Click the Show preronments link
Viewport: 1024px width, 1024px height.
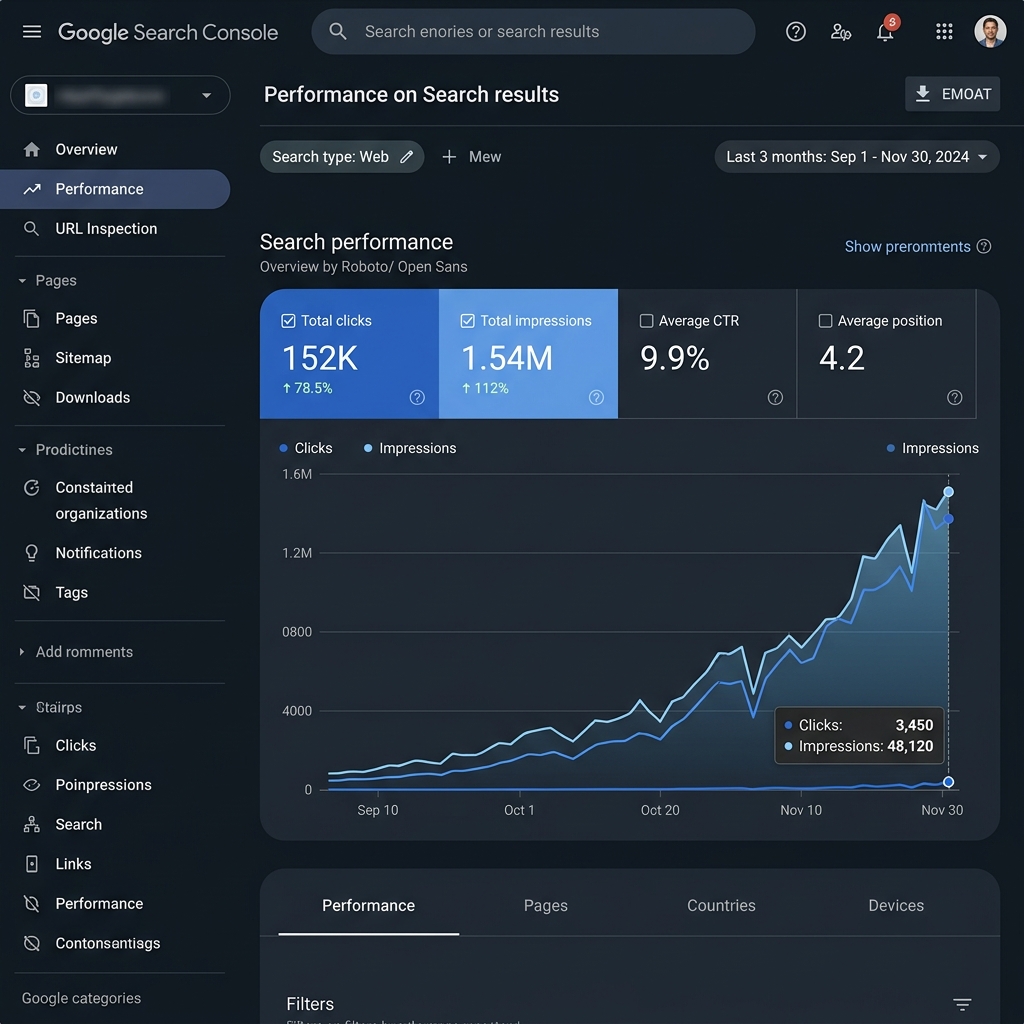[x=907, y=247]
